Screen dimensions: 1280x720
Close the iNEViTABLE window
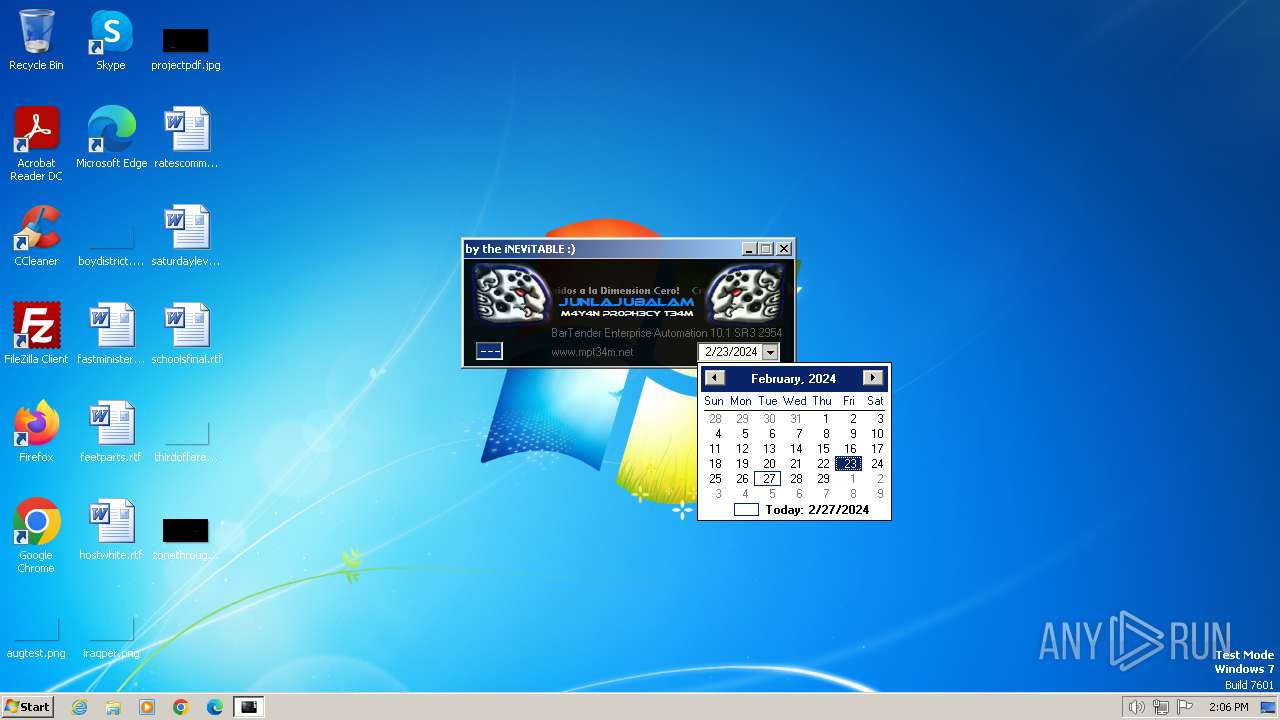(x=784, y=249)
